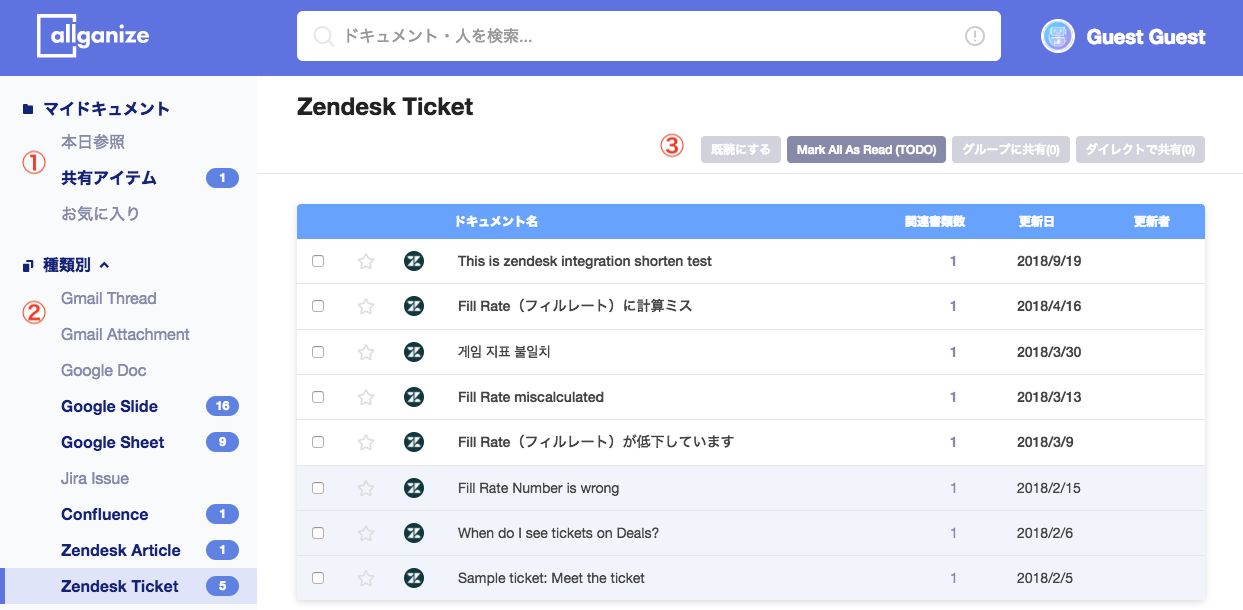Sort by the ドキュメント名 column header

(496, 221)
